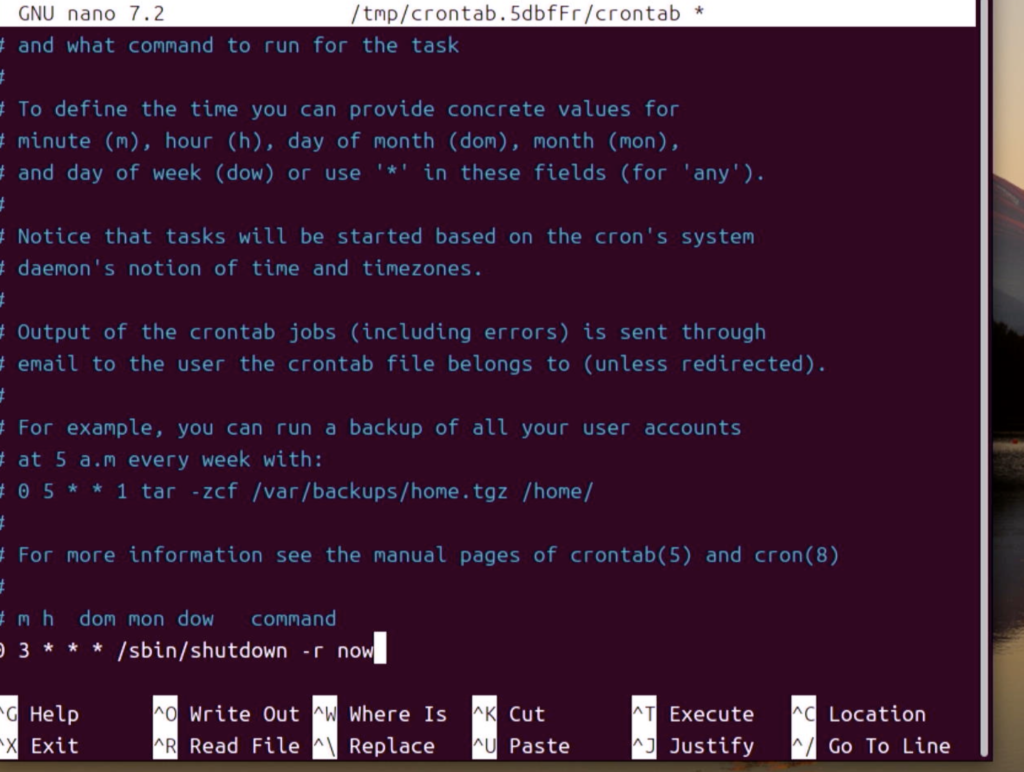Click the terminal window's right scrollbar edge
The width and height of the screenshot is (1024, 772).
[x=985, y=379]
